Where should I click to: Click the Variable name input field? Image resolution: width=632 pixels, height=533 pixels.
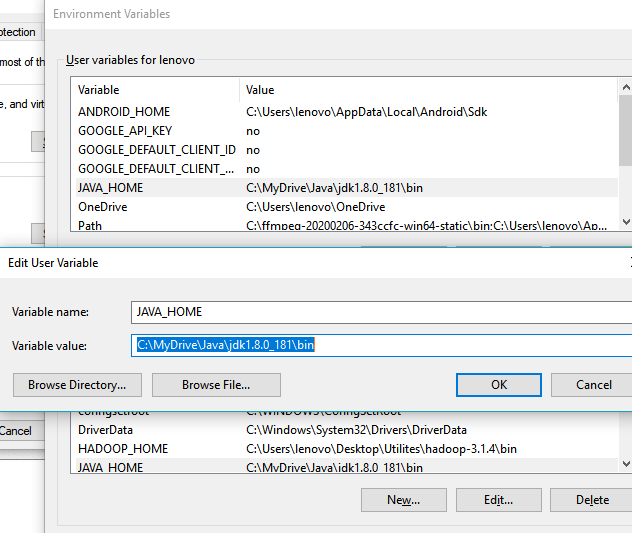[381, 312]
